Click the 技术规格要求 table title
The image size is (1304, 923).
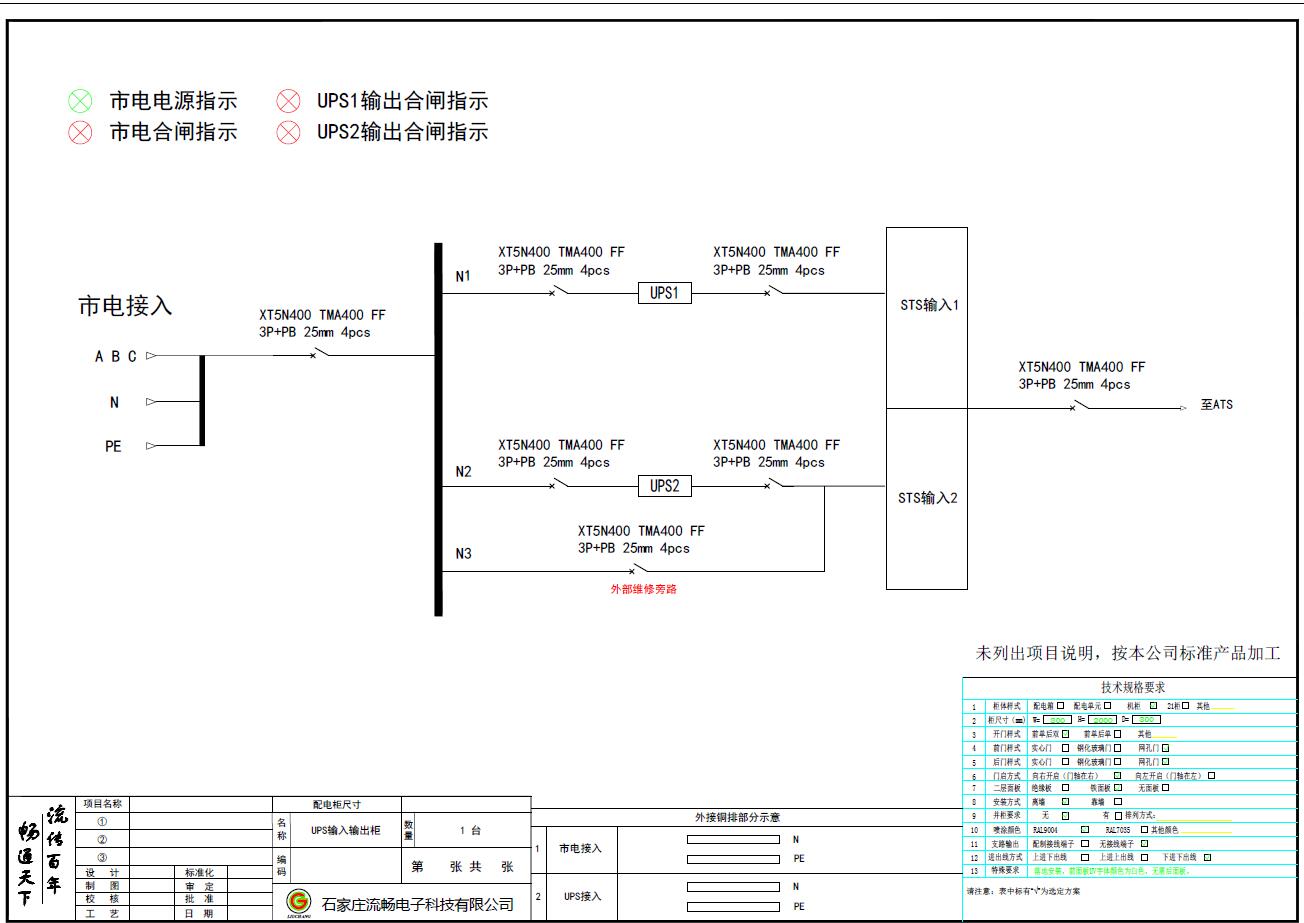[x=1133, y=687]
